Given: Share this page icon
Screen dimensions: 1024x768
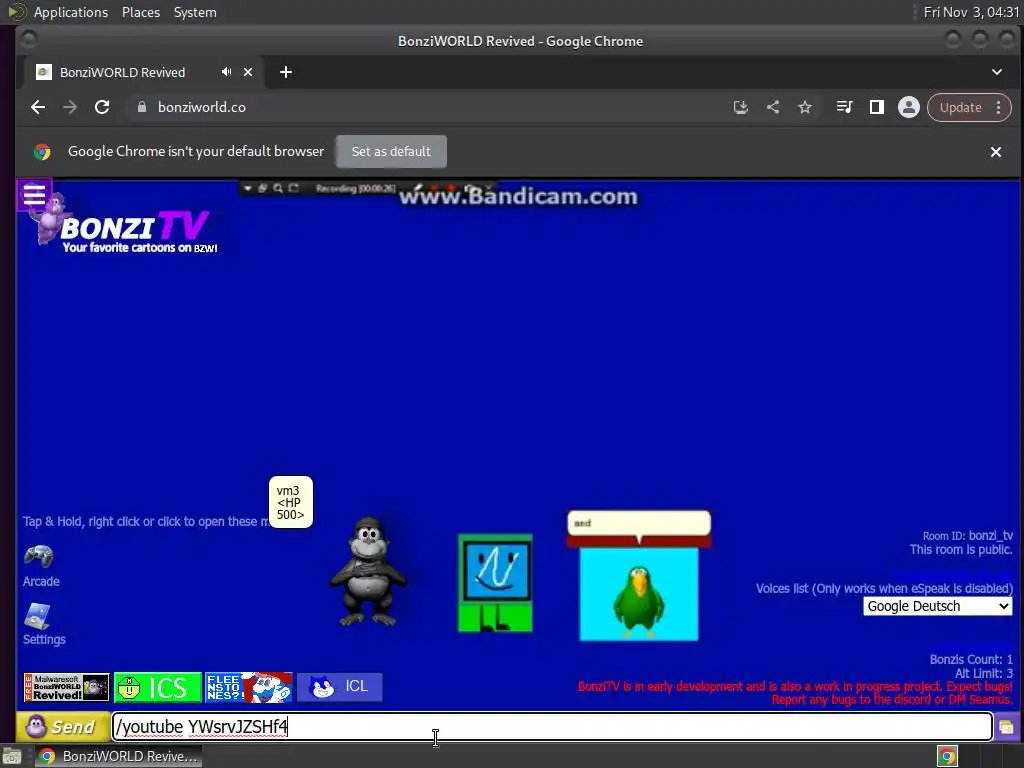Looking at the screenshot, I should [x=773, y=107].
